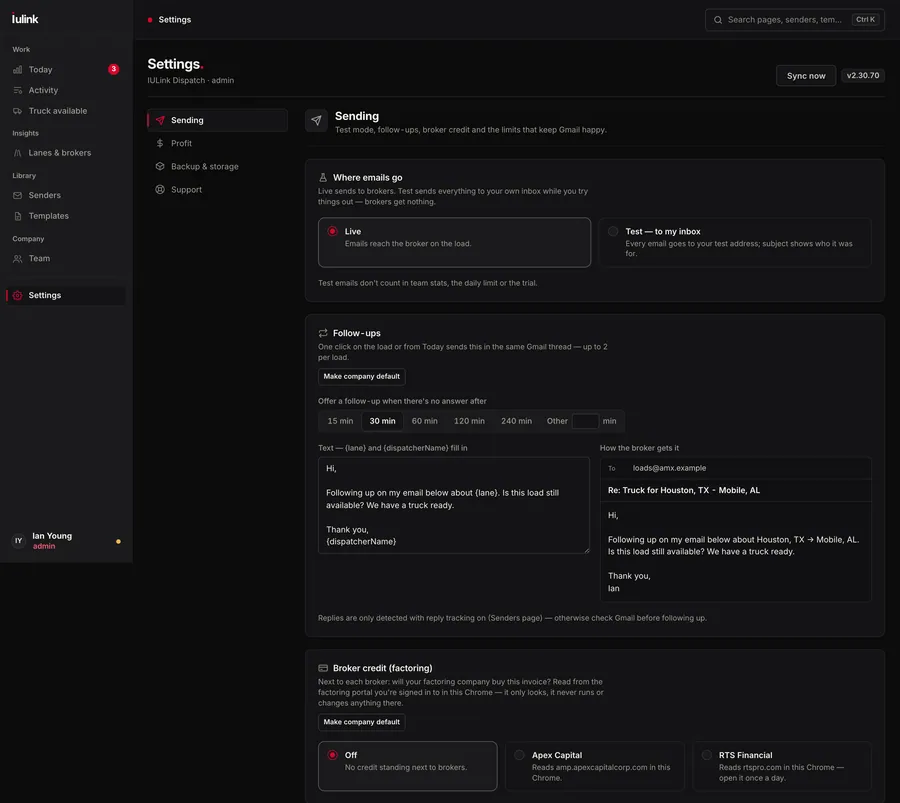Click the Lanes & brokers road icon
The image size is (900, 803).
[18, 153]
